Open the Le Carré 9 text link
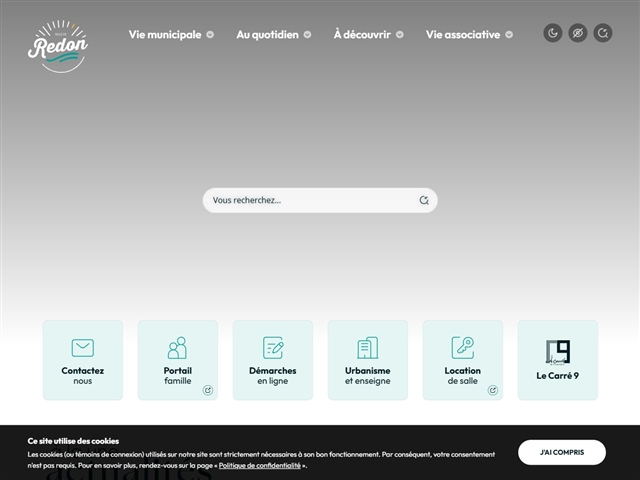Viewport: 640px width, 480px height. (558, 376)
